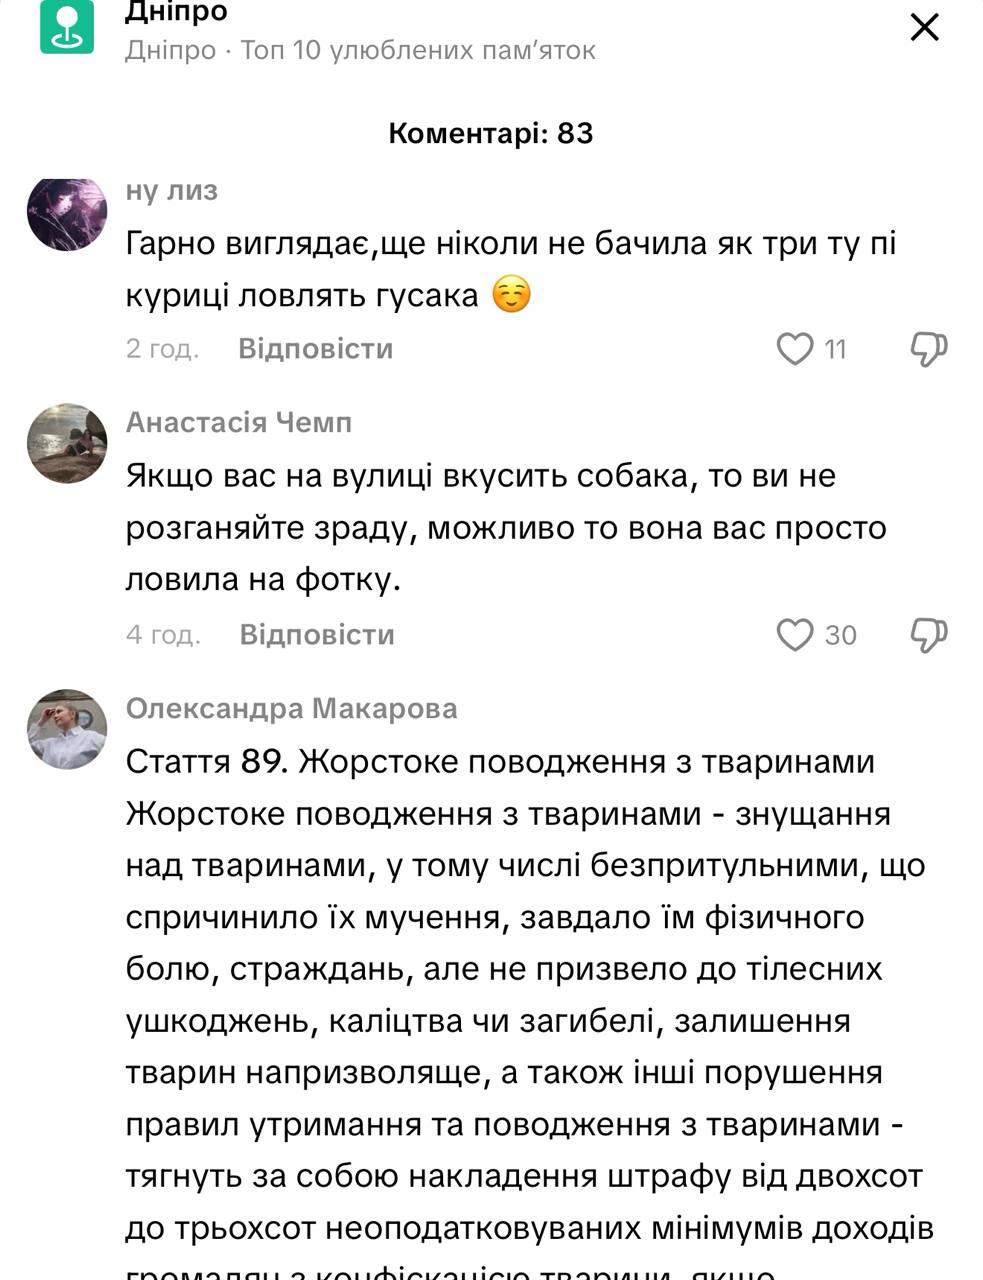Open Олександра Макарова's avatar

(x=67, y=729)
